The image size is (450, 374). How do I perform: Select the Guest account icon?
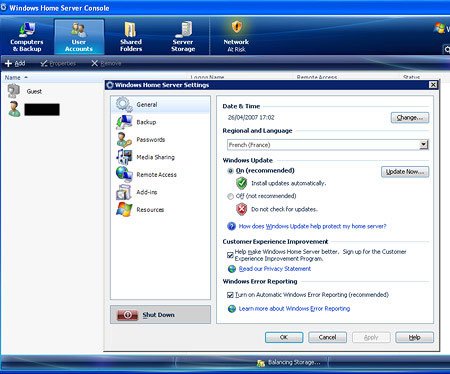point(14,91)
